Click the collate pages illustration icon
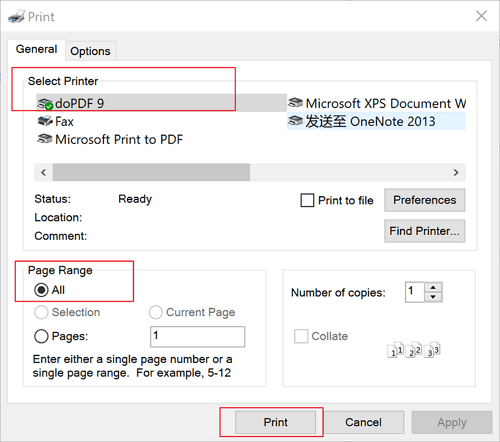The width and height of the screenshot is (500, 442). click(414, 350)
